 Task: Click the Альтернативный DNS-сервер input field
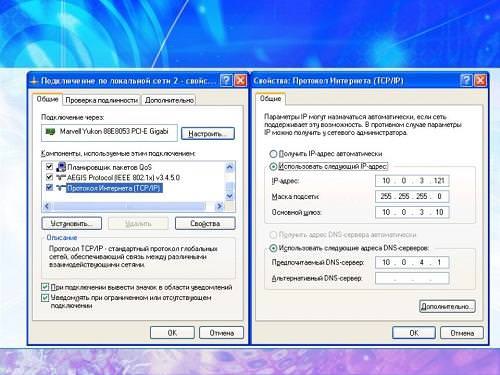(x=412, y=278)
